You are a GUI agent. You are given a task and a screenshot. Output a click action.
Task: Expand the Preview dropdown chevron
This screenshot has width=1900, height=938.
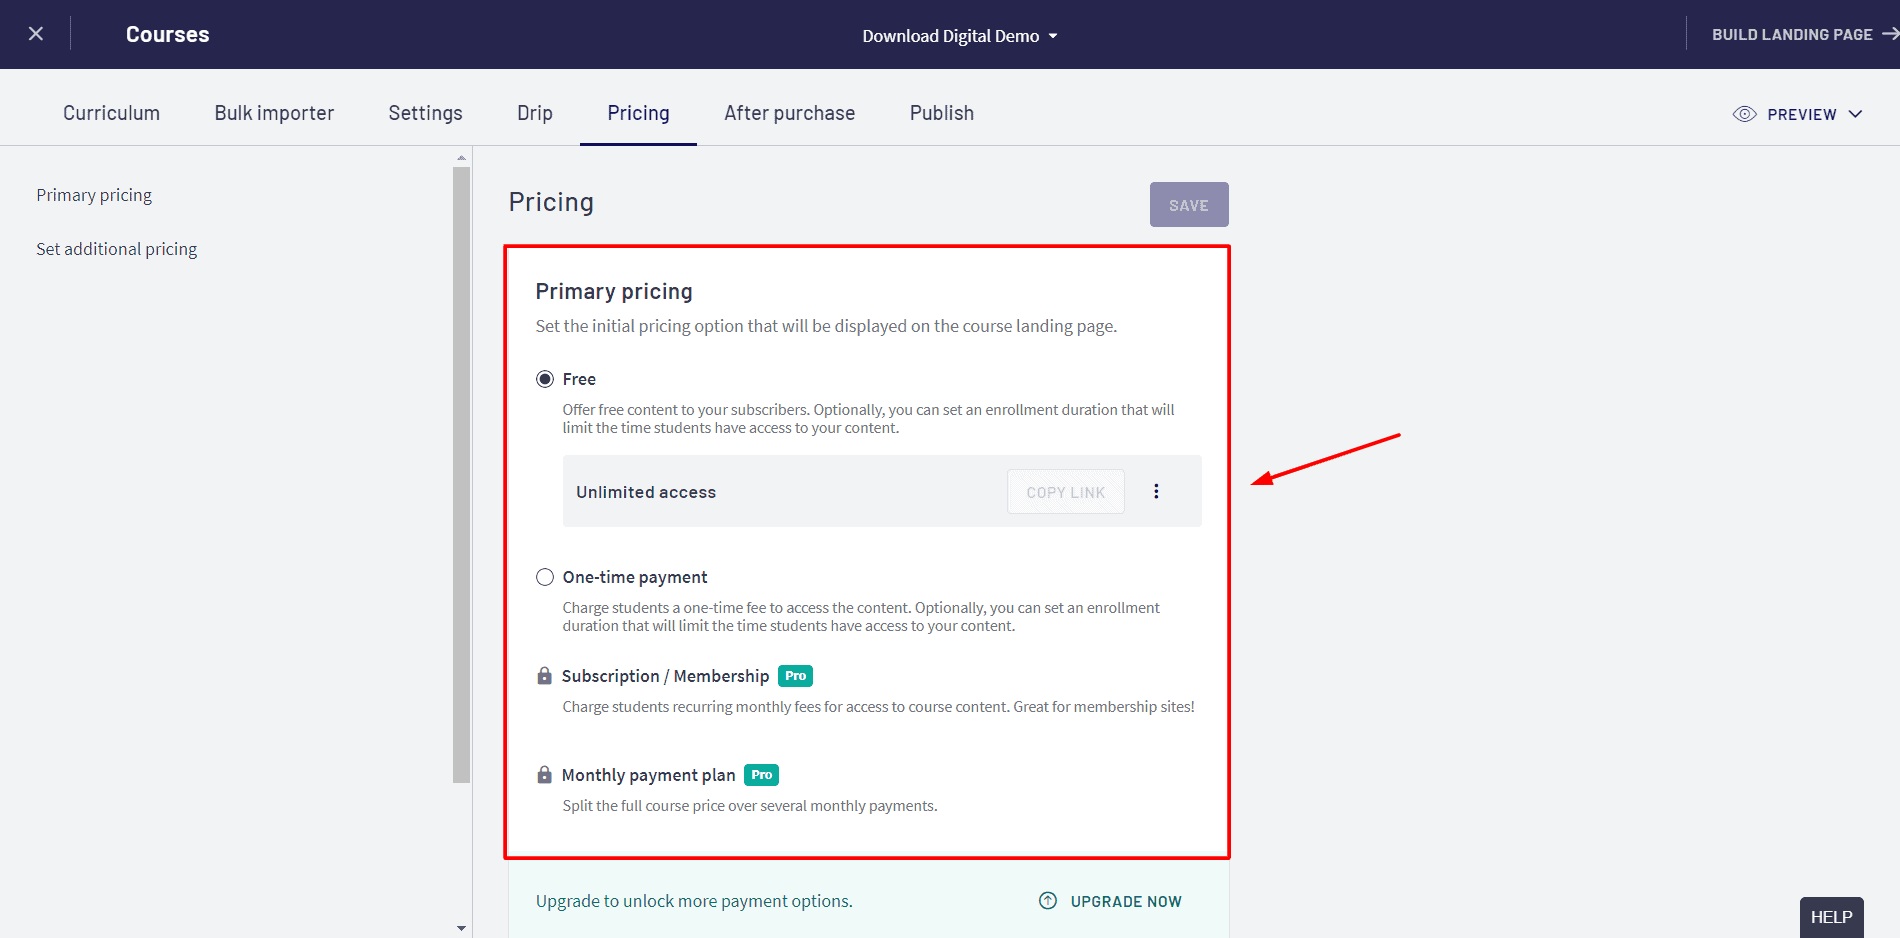[1855, 114]
